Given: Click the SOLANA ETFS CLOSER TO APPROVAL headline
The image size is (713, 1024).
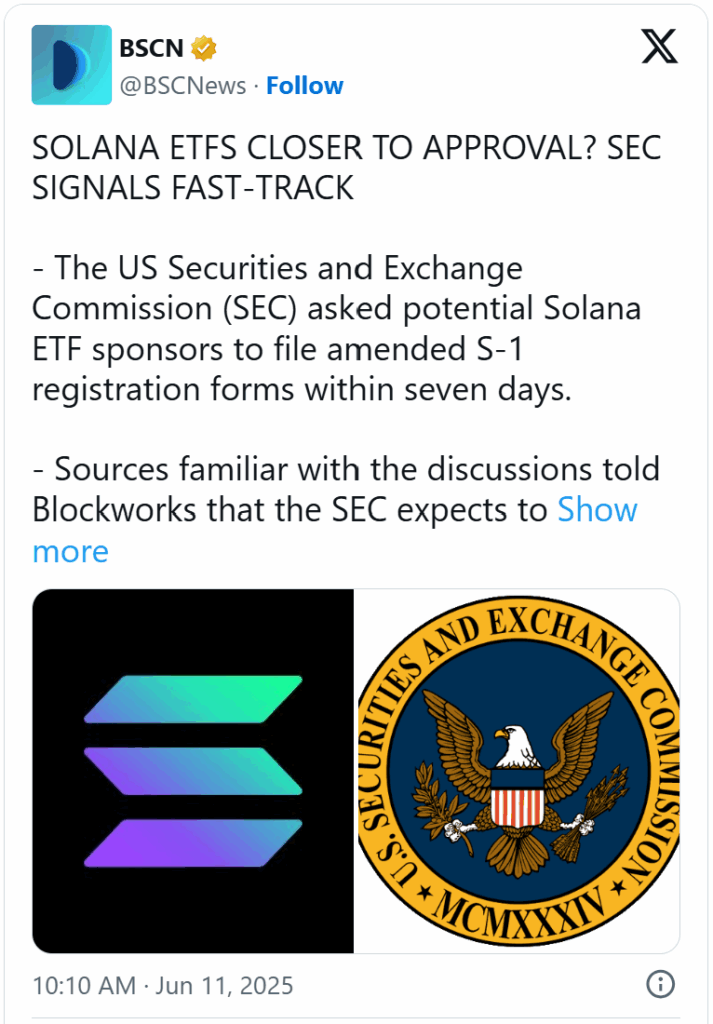Looking at the screenshot, I should 346,166.
